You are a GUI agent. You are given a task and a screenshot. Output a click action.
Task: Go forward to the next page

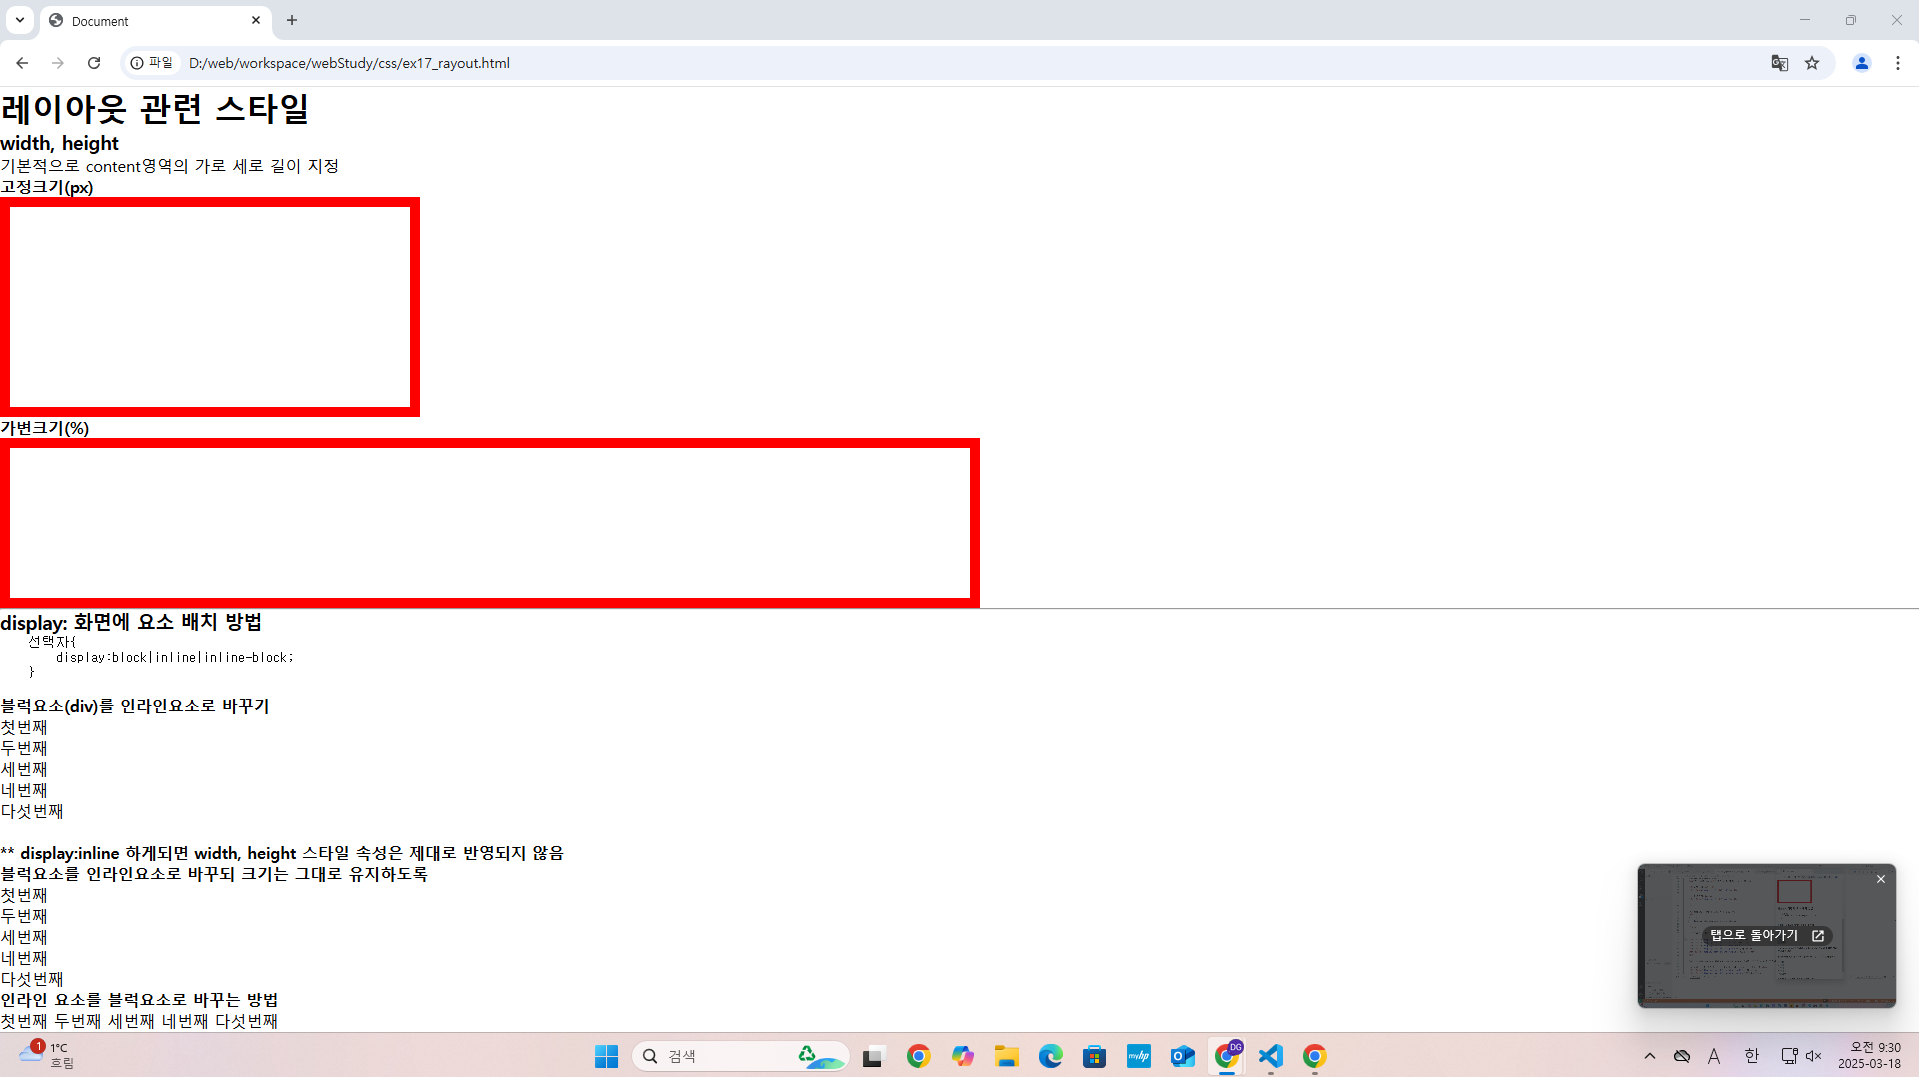pyautogui.click(x=58, y=63)
